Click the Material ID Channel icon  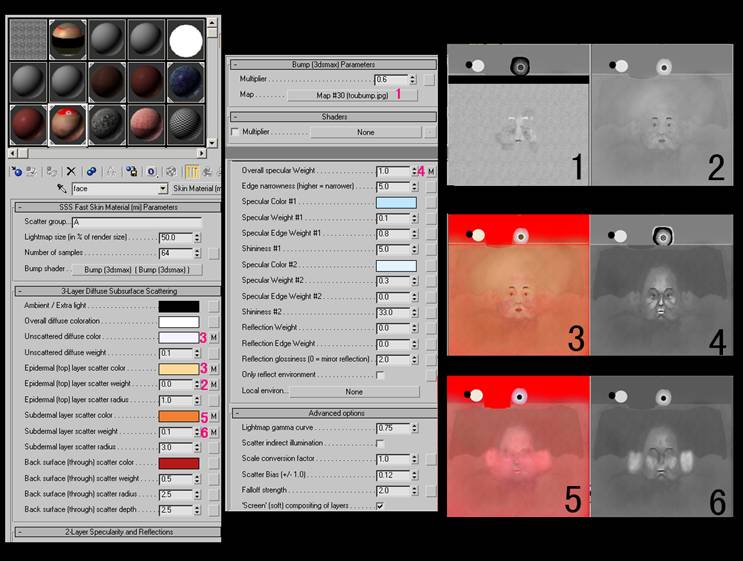151,171
